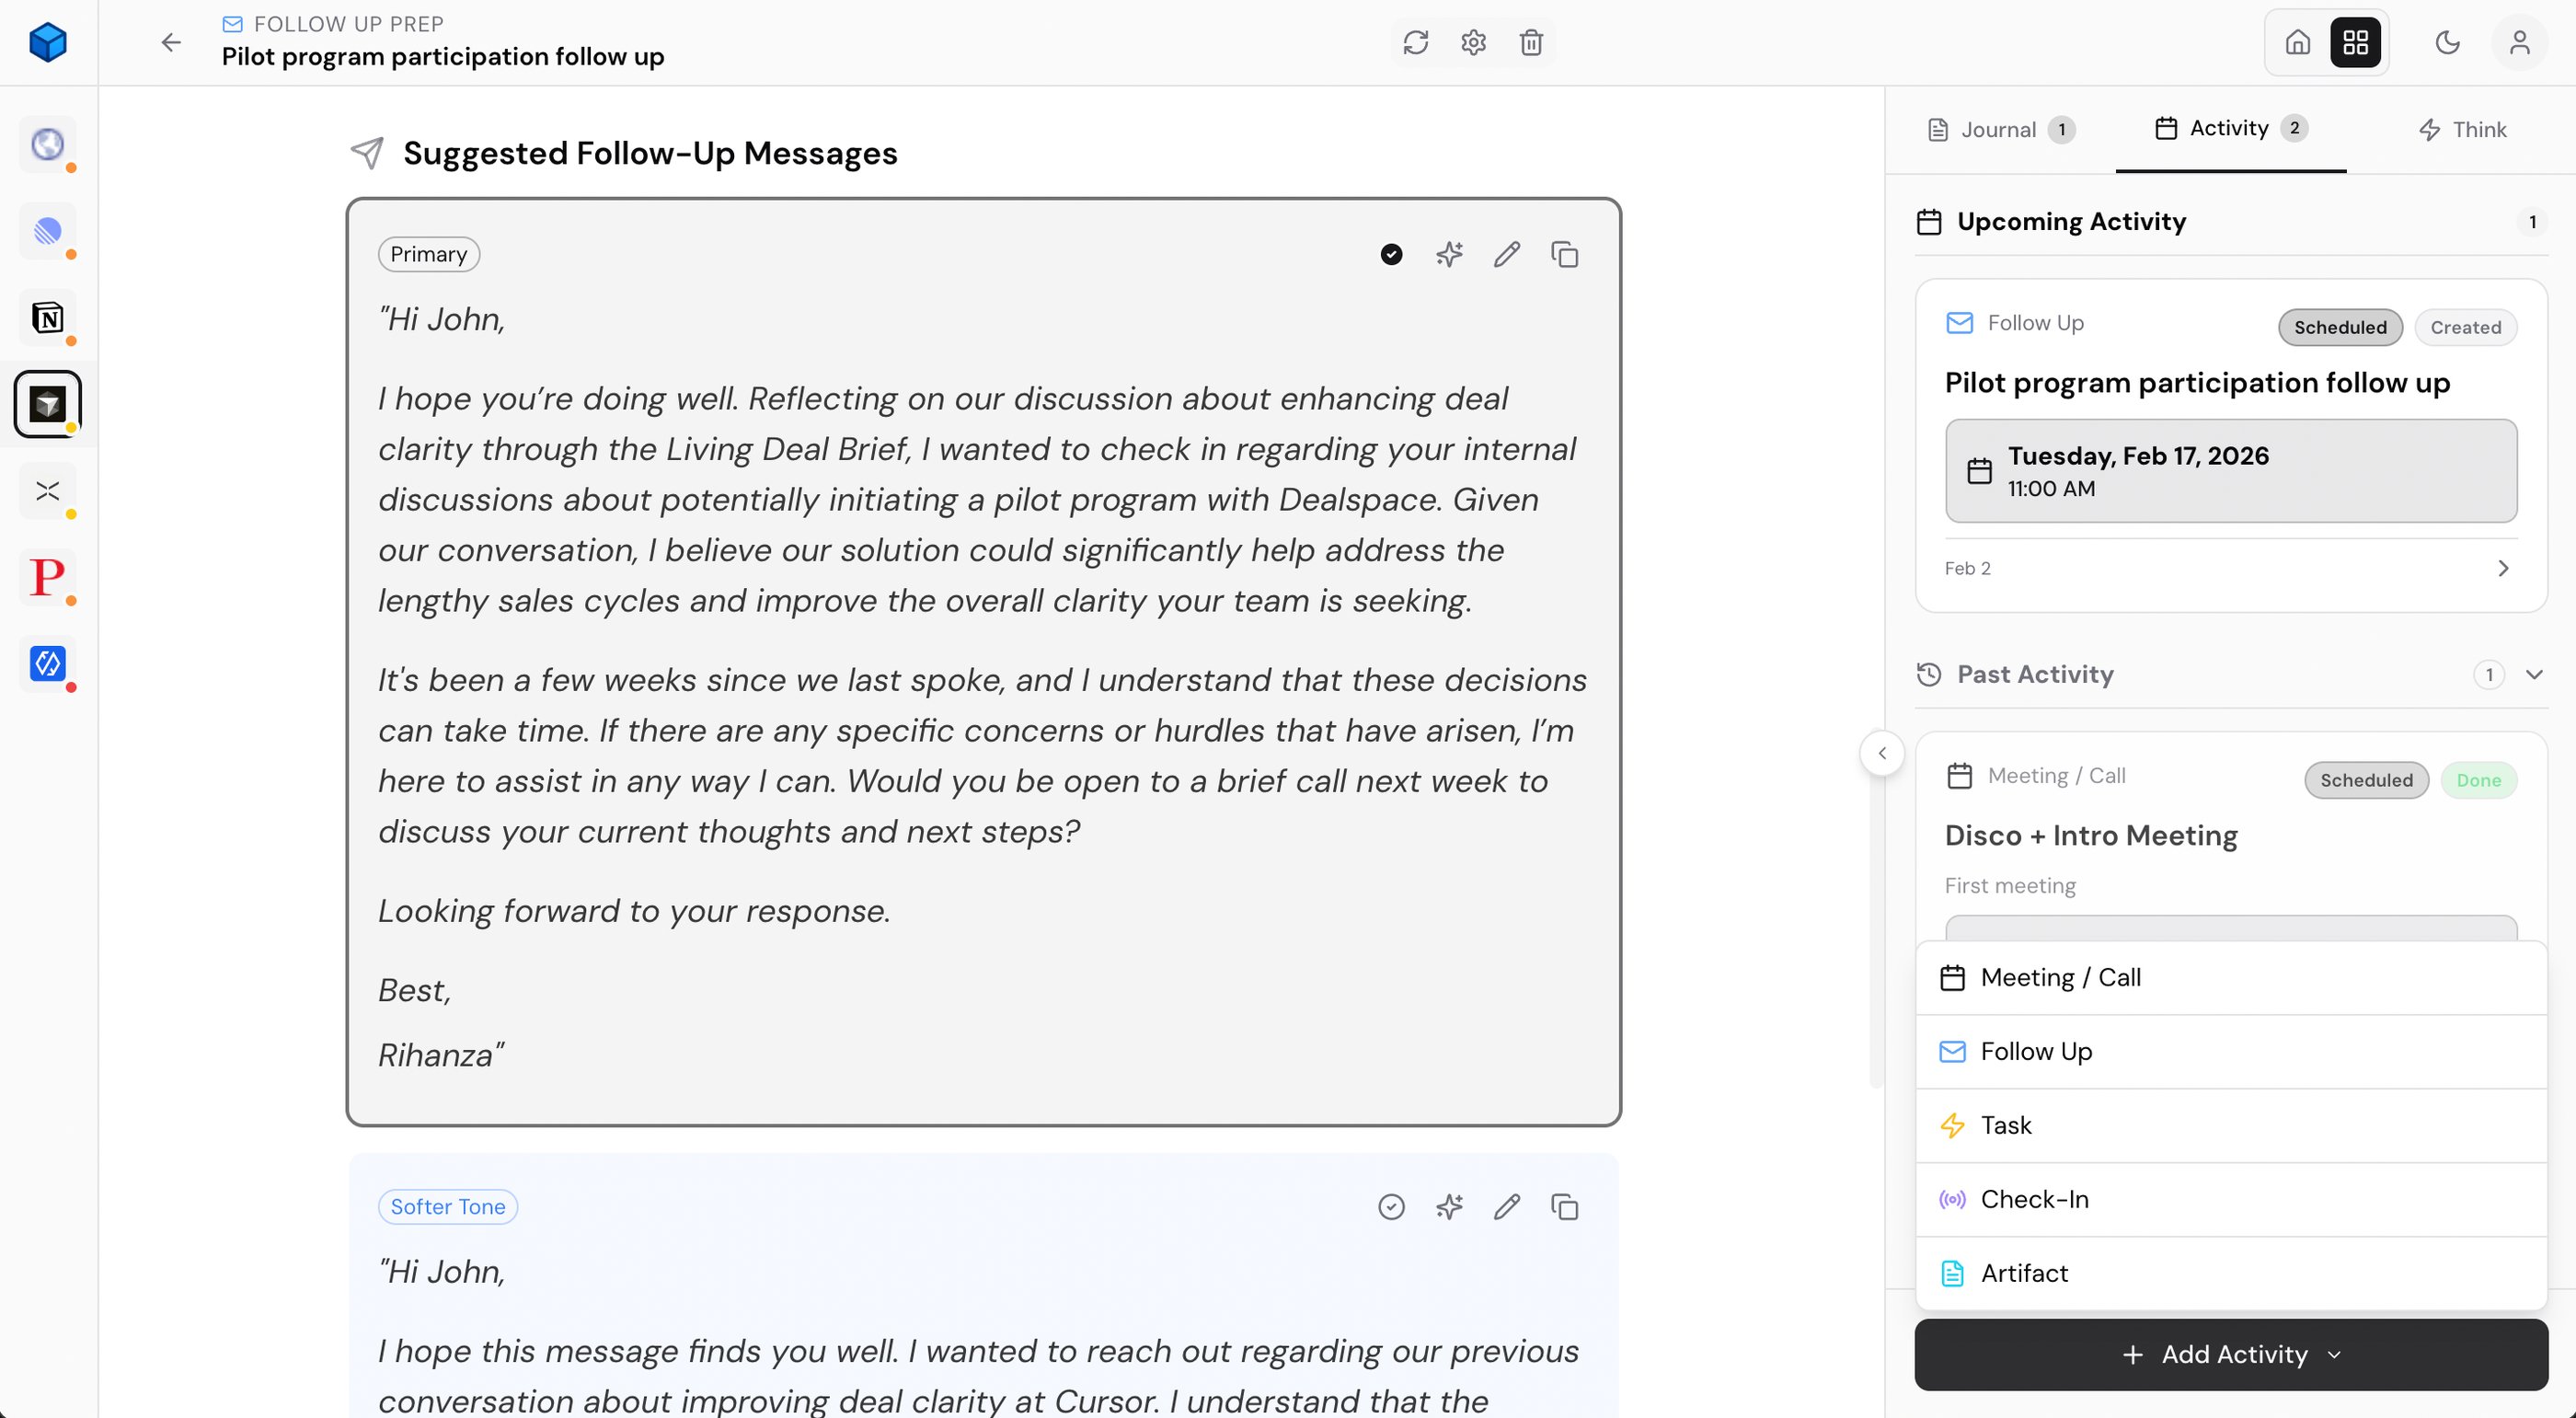Click the refresh icon in header
The height and width of the screenshot is (1418, 2576).
1415,42
